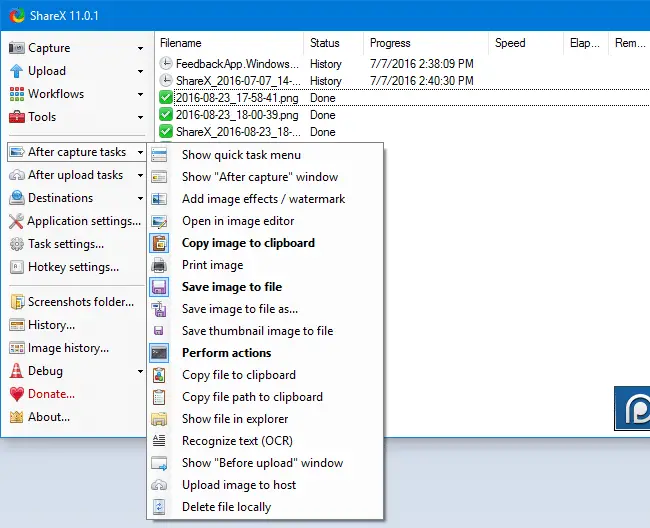
Task: Select the 2016-08-23_17-58-41.png row
Action: click(x=402, y=98)
